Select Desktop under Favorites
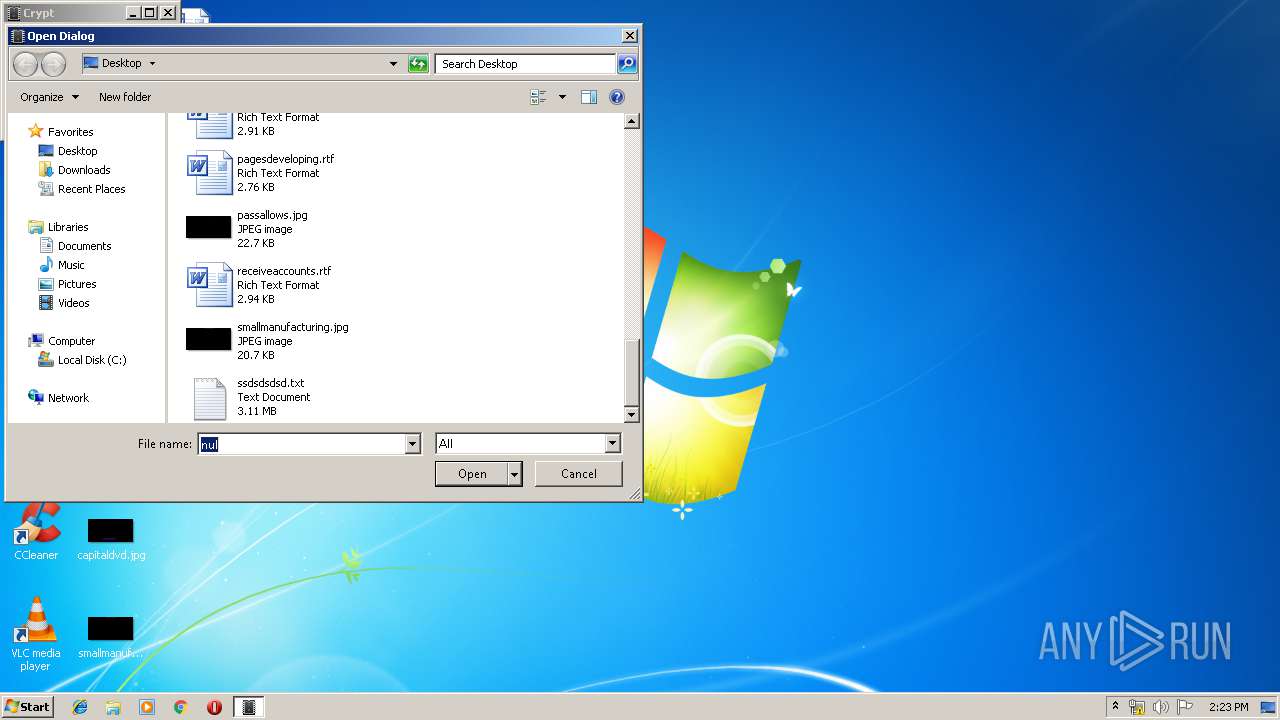 [68, 151]
